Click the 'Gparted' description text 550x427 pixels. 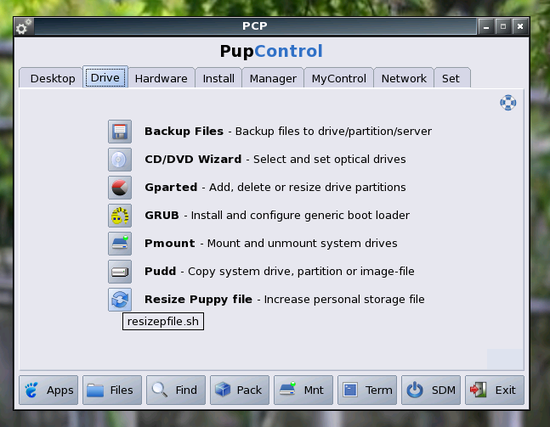tap(275, 188)
